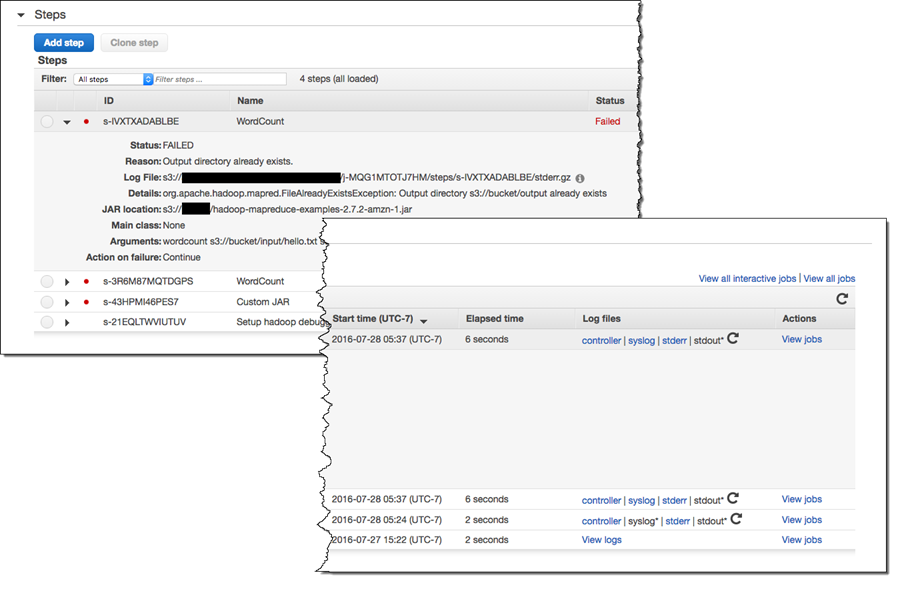Collapse the Steps section header
The image size is (900, 593).
20,15
